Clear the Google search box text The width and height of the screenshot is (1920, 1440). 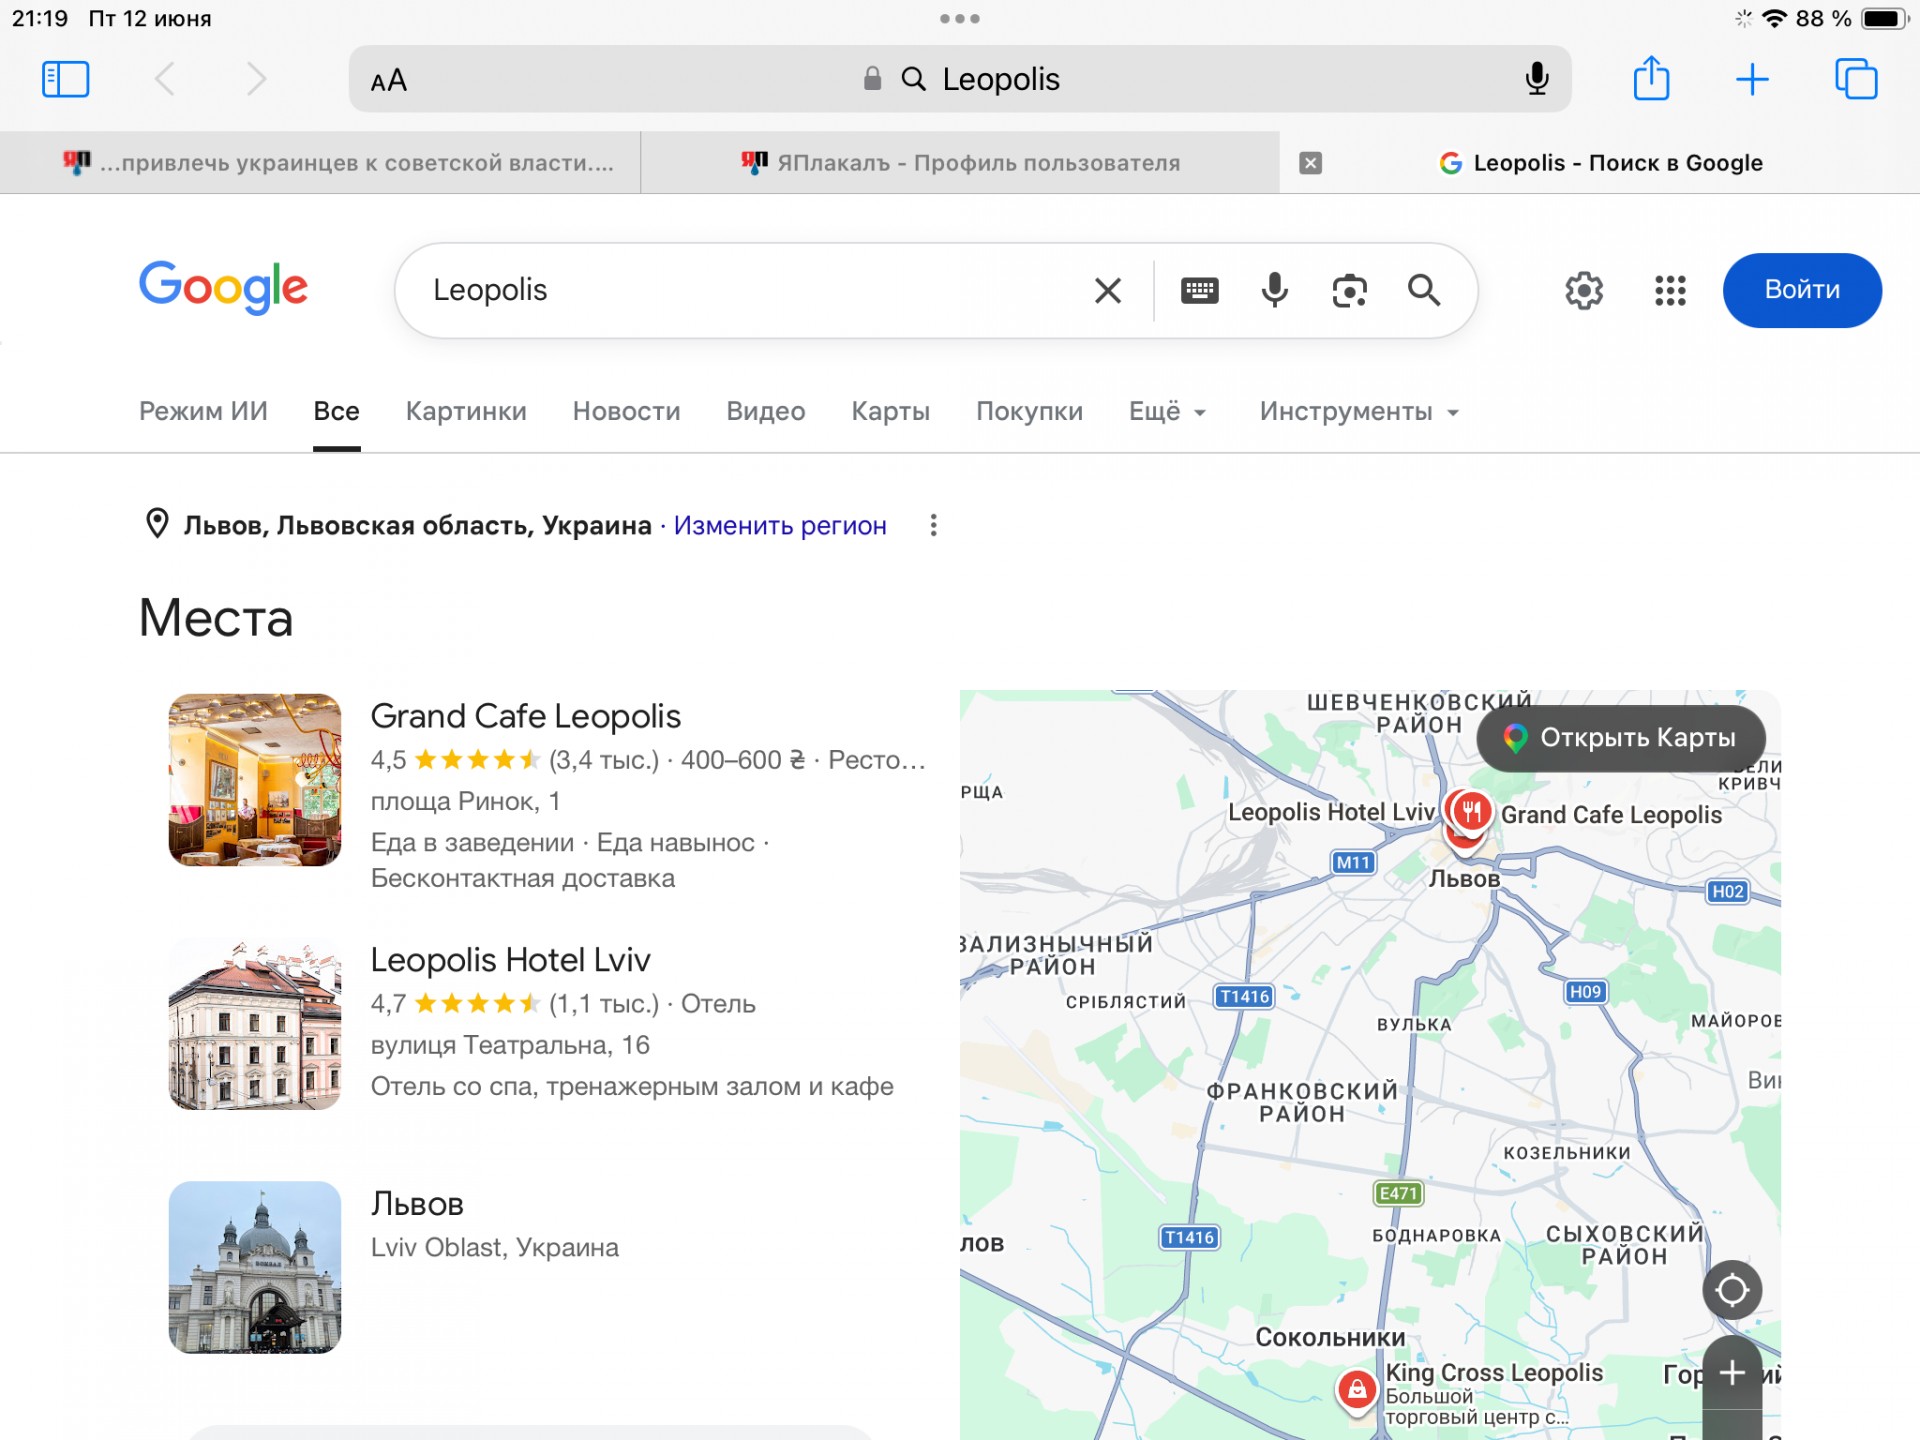(x=1108, y=290)
